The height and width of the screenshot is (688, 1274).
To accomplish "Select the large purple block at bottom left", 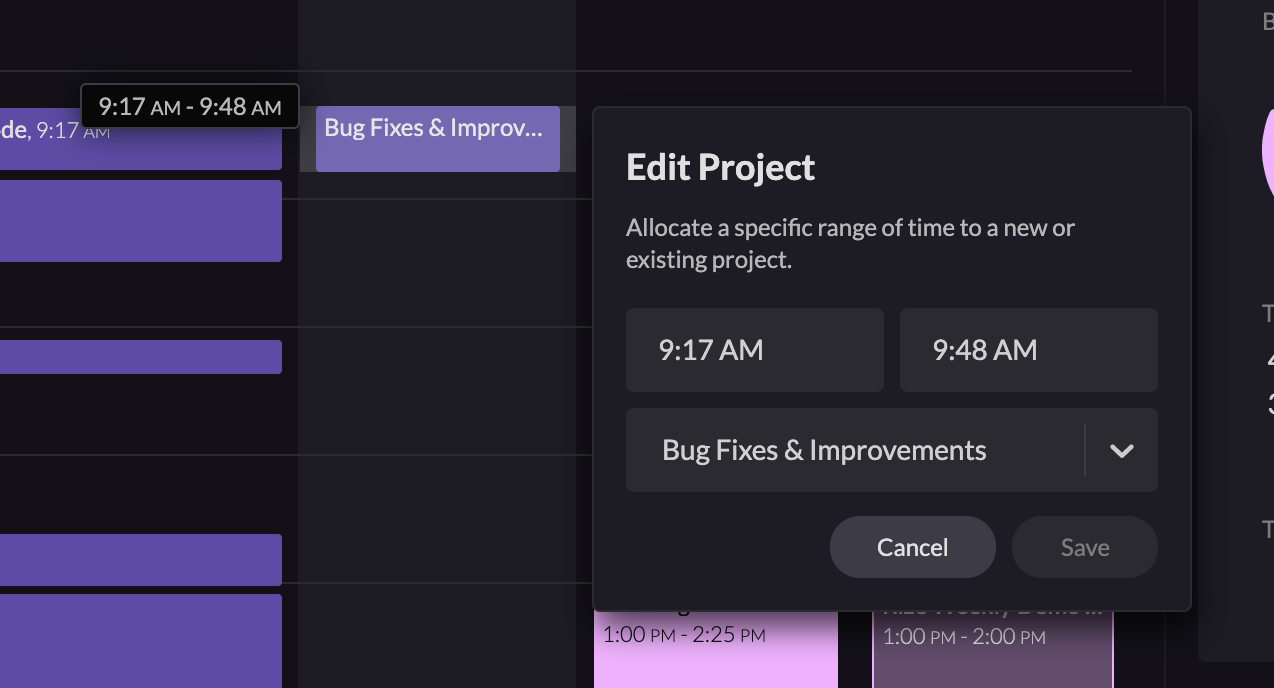I will tap(141, 641).
